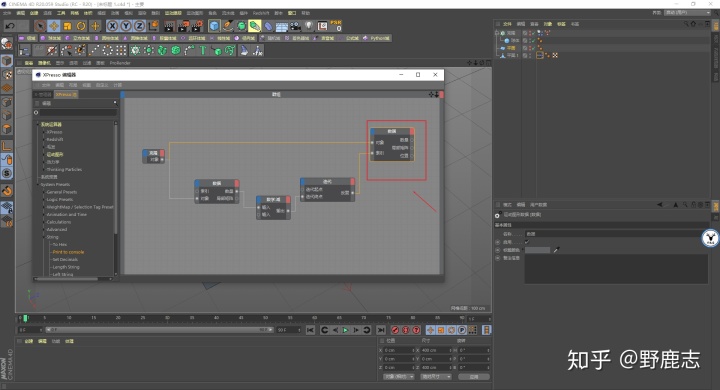Click the Floor grid environment icon
720x390 pixels.
281,27
